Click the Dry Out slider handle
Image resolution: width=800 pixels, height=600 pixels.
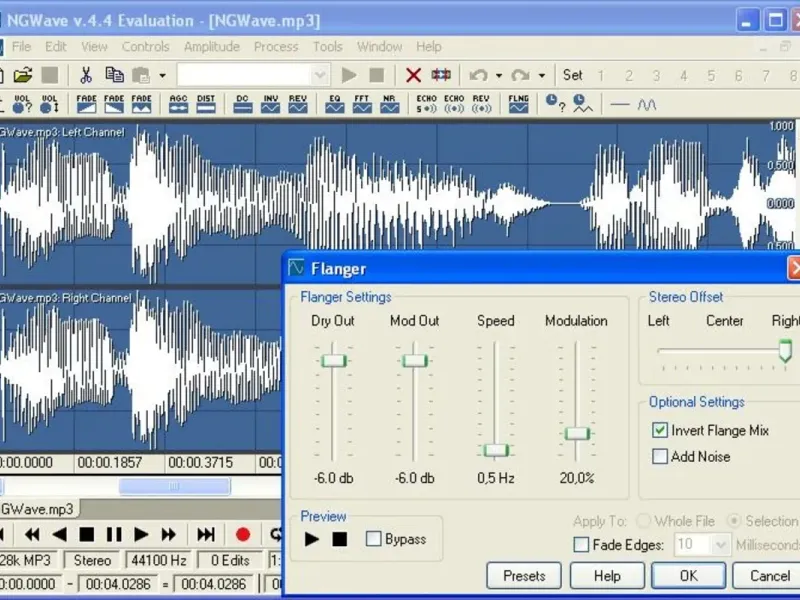[333, 360]
